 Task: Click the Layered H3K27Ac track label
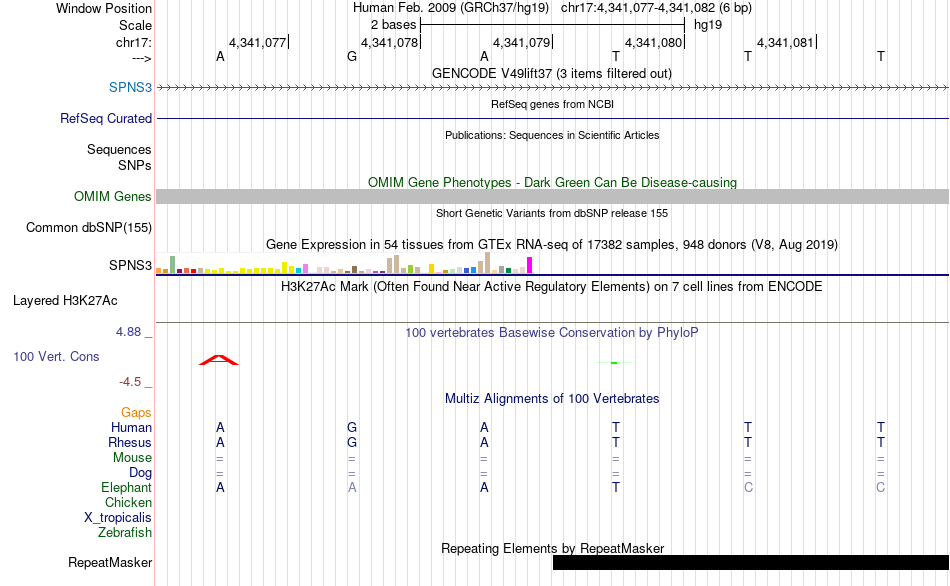click(65, 300)
